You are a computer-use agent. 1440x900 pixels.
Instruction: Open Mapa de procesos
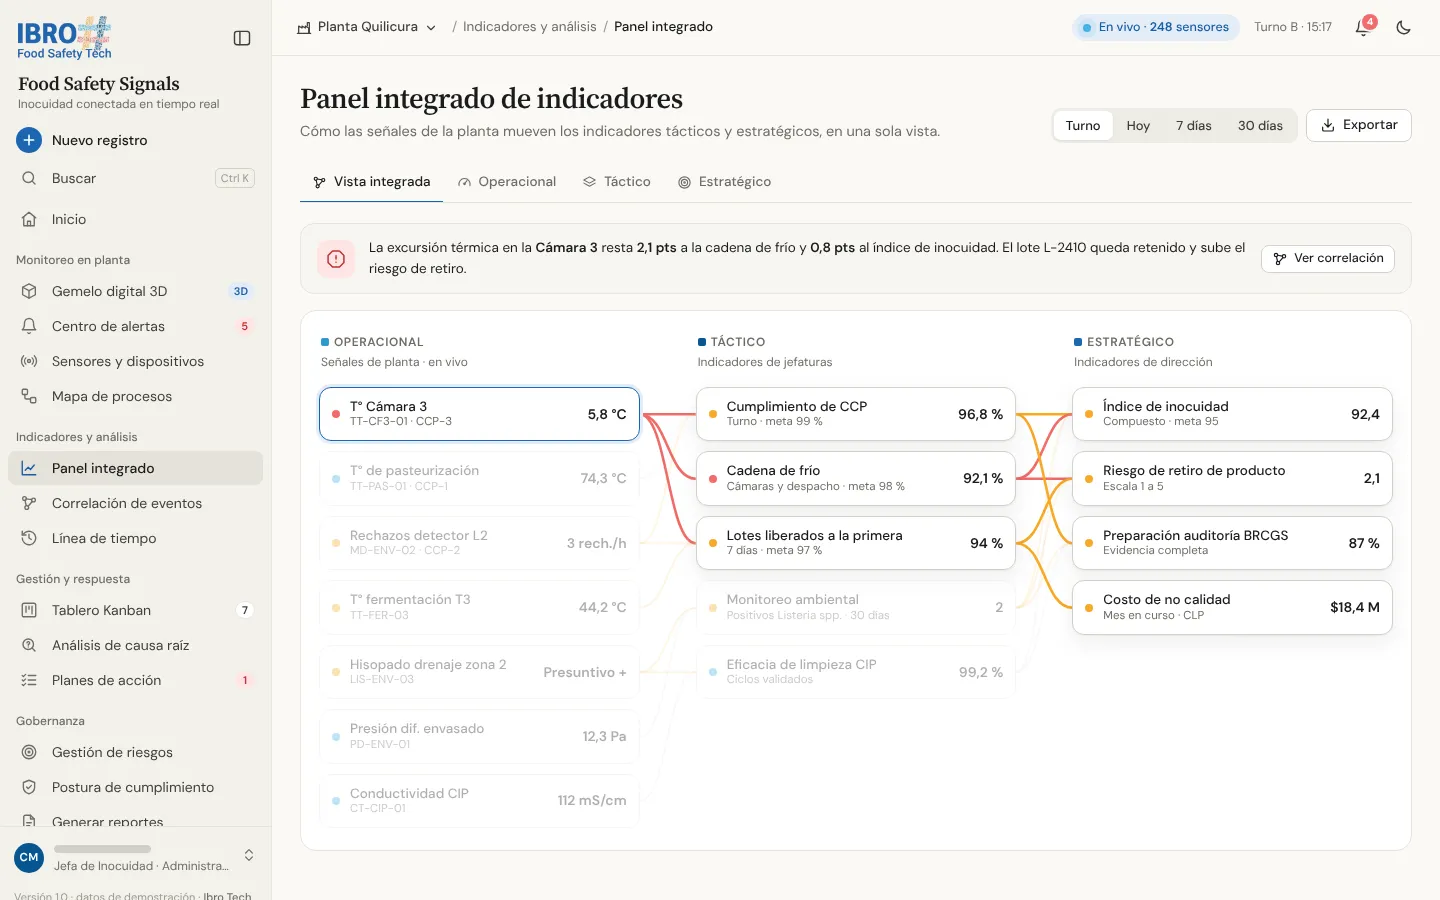pos(135,396)
